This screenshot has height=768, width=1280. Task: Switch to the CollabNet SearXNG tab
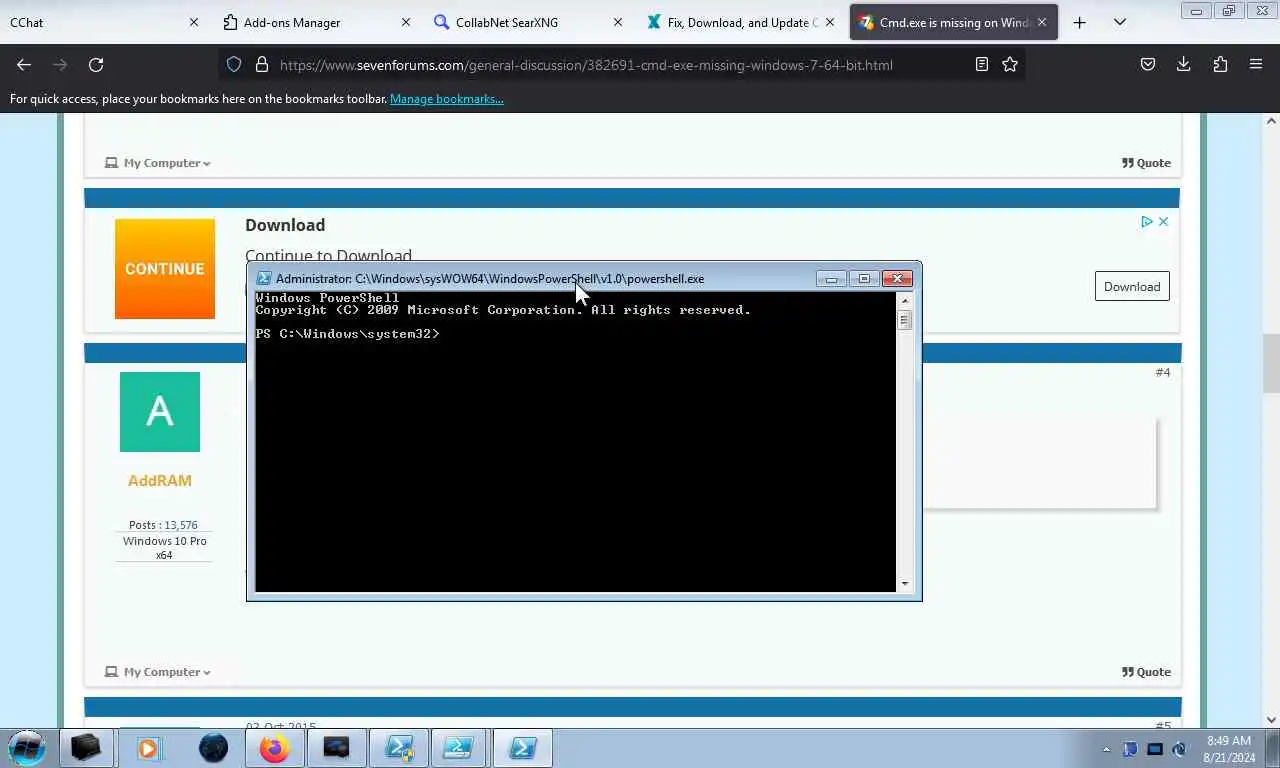point(517,22)
